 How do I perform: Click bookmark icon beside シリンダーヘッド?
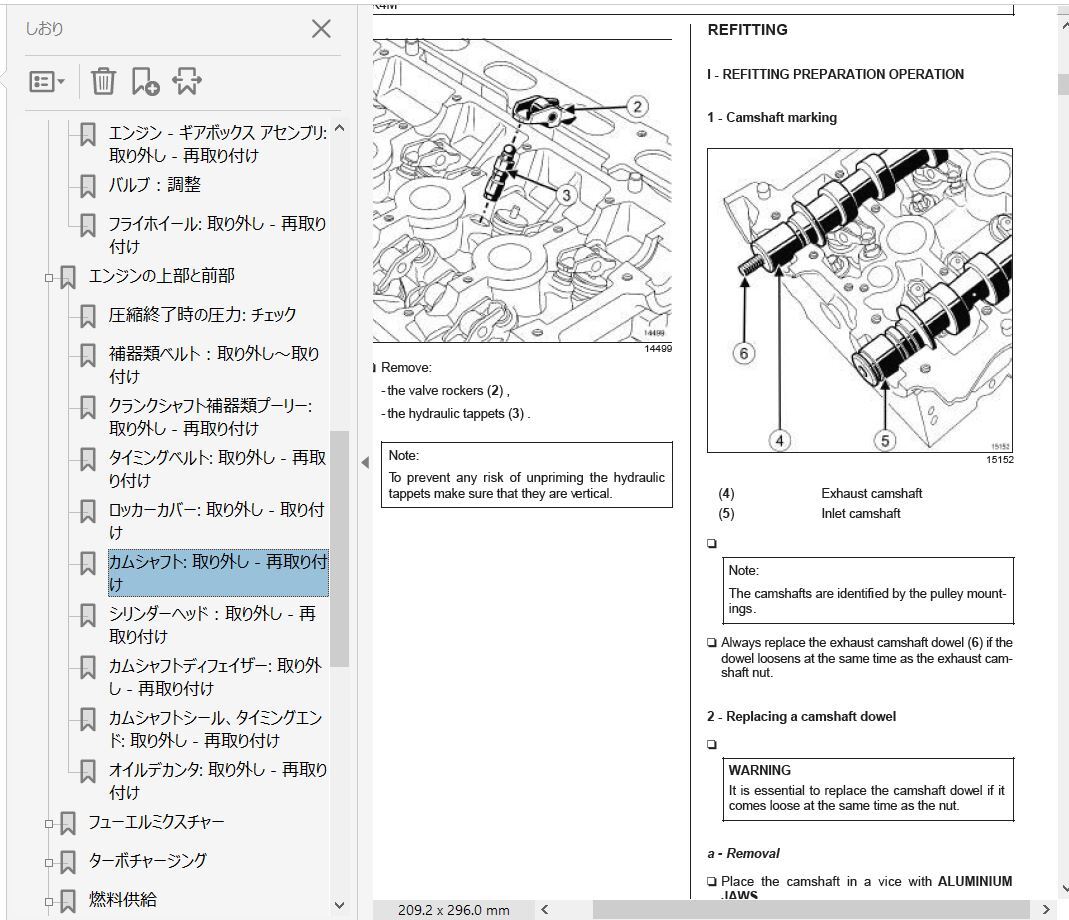point(87,615)
